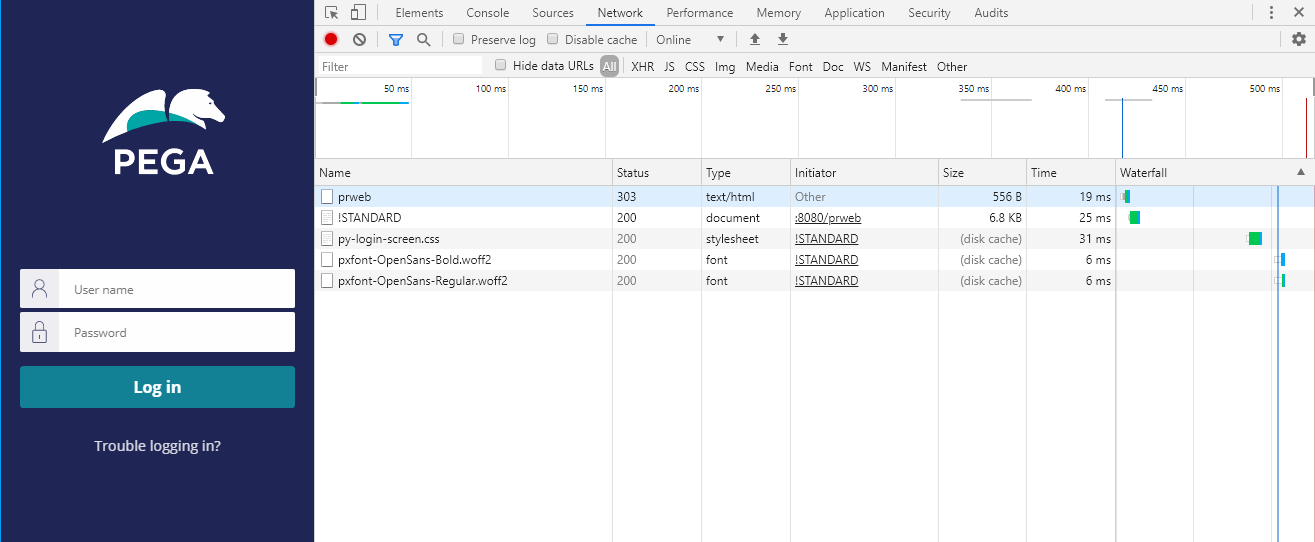
Task: Enable Preserve log checkbox
Action: click(459, 39)
